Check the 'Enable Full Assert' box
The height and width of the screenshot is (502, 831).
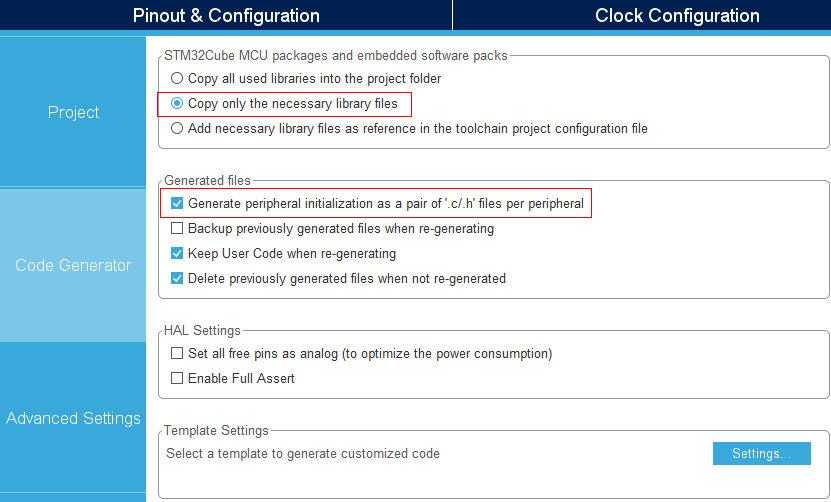tap(177, 378)
